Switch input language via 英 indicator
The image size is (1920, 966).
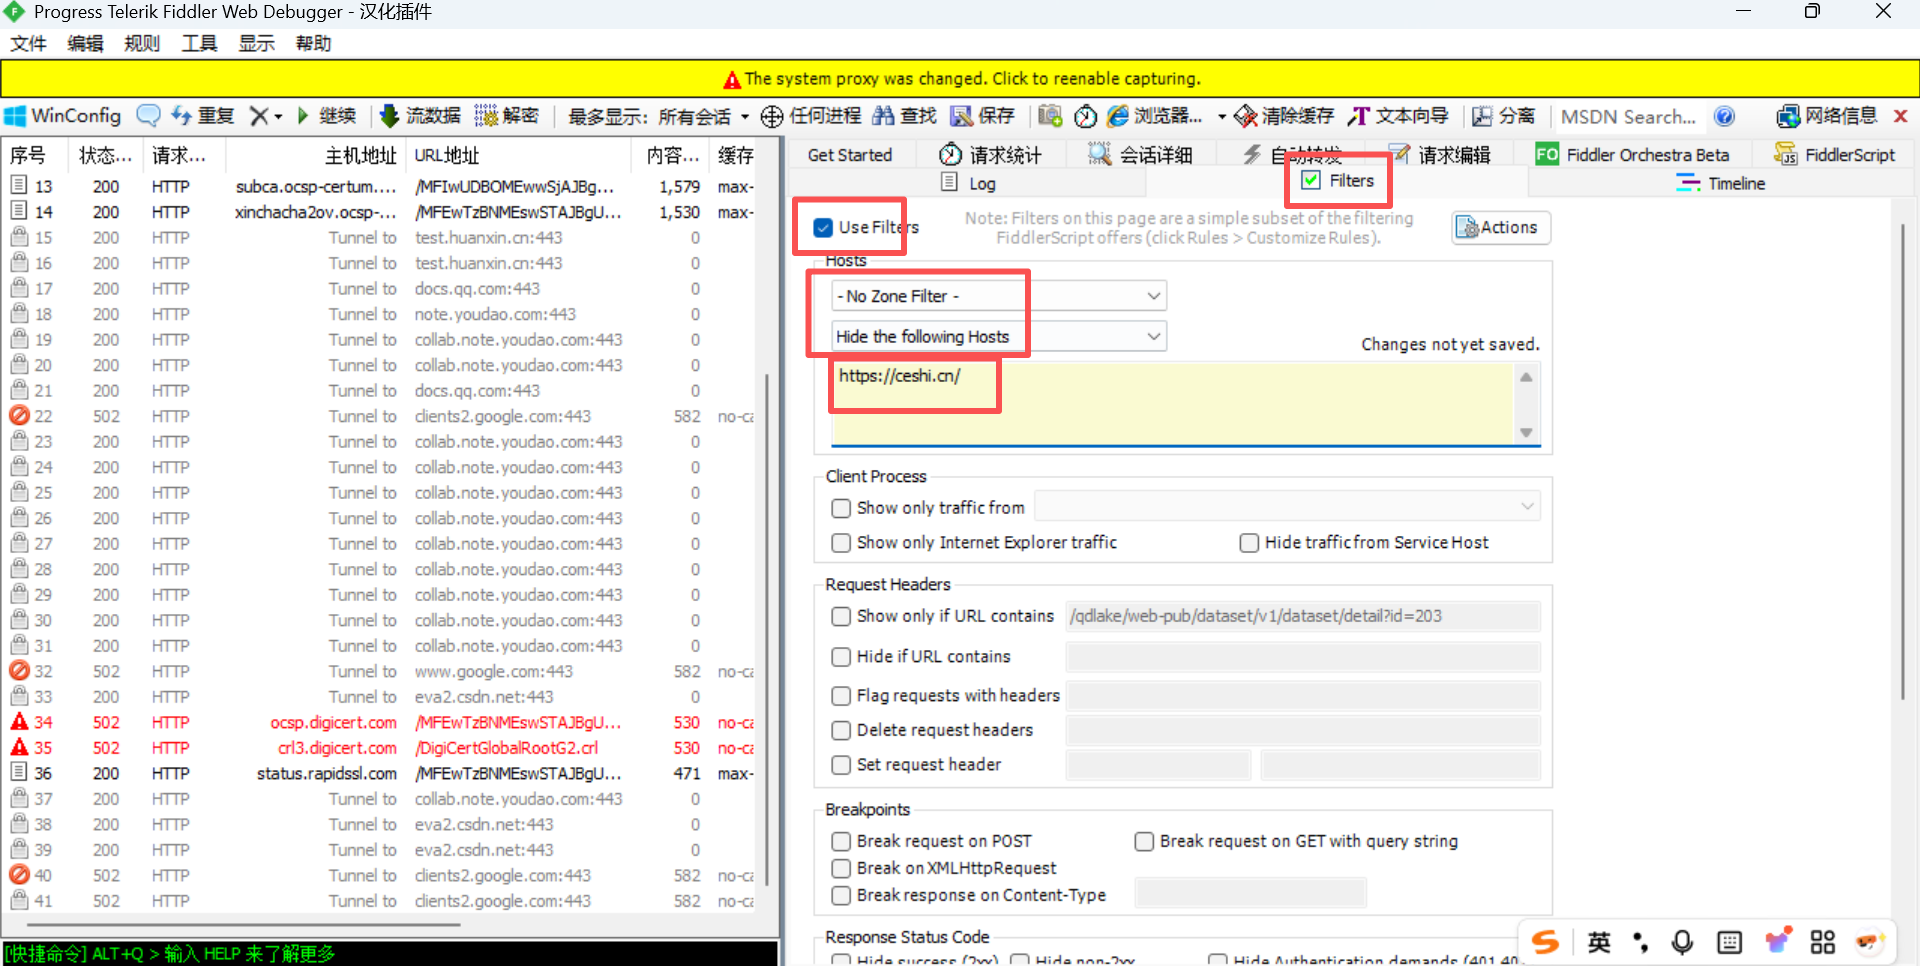click(1599, 942)
